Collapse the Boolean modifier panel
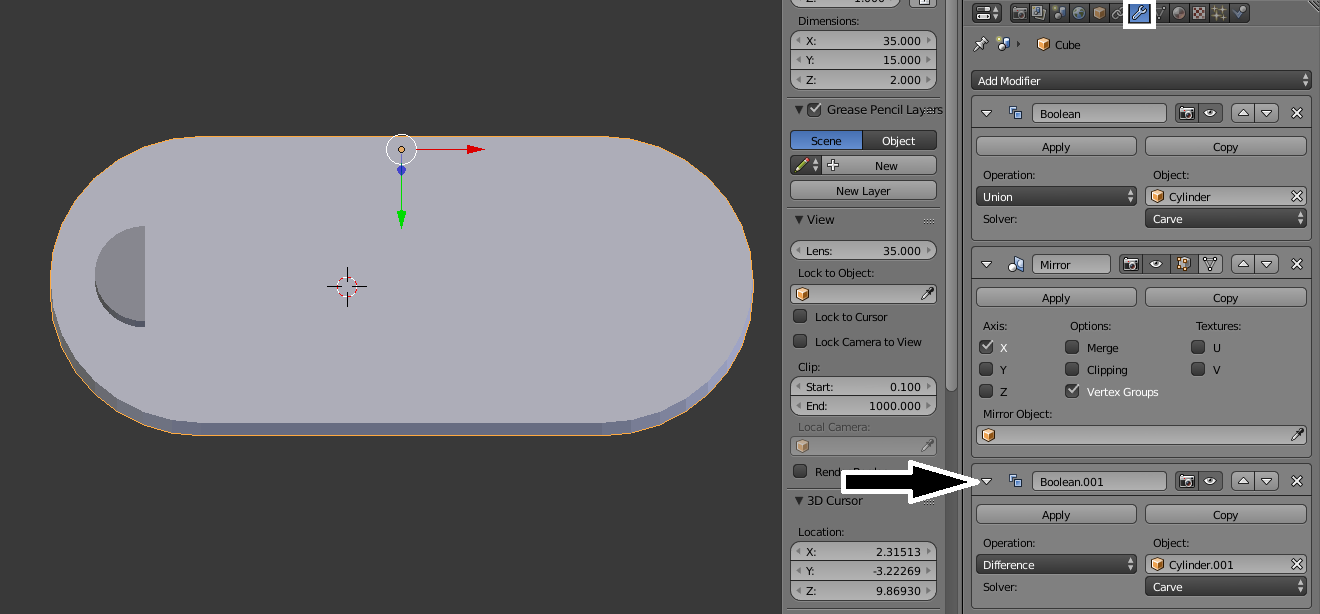Viewport: 1320px width, 614px height. coord(987,113)
